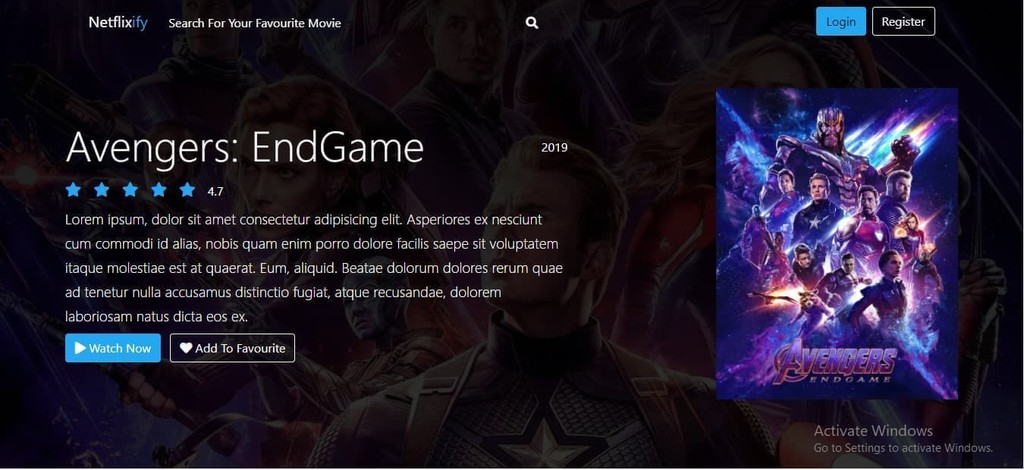Click the heart icon on Add To Favourite

click(x=186, y=348)
